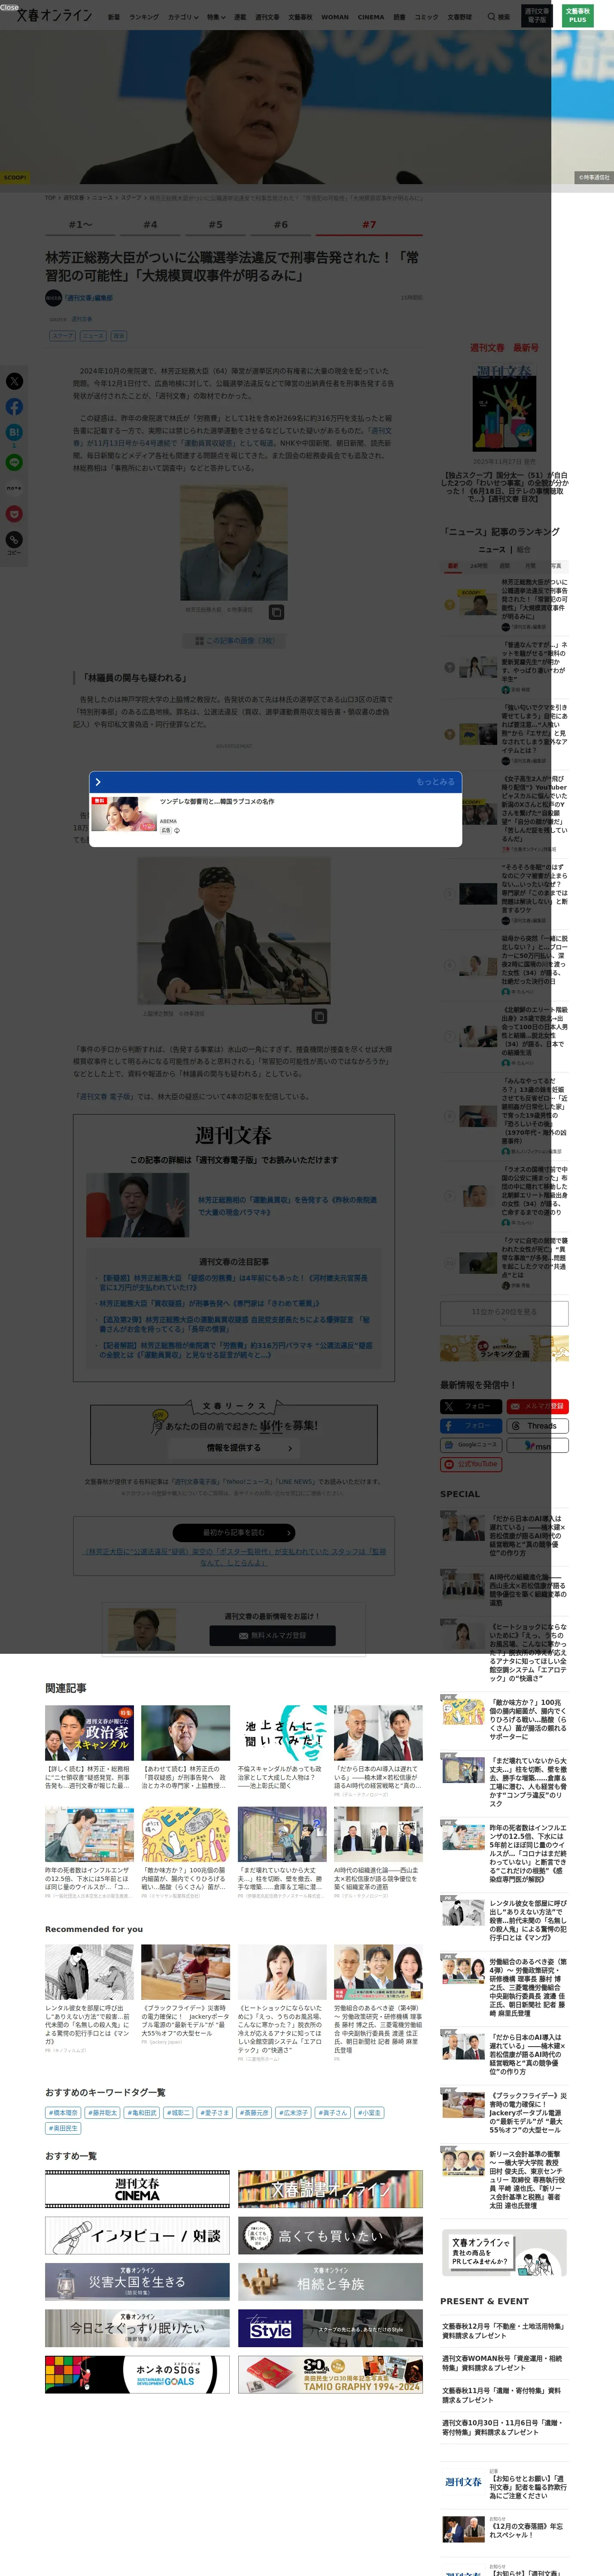This screenshot has width=614, height=2576.
Task: Click the ad popup left chevron arrow
Action: point(98,782)
